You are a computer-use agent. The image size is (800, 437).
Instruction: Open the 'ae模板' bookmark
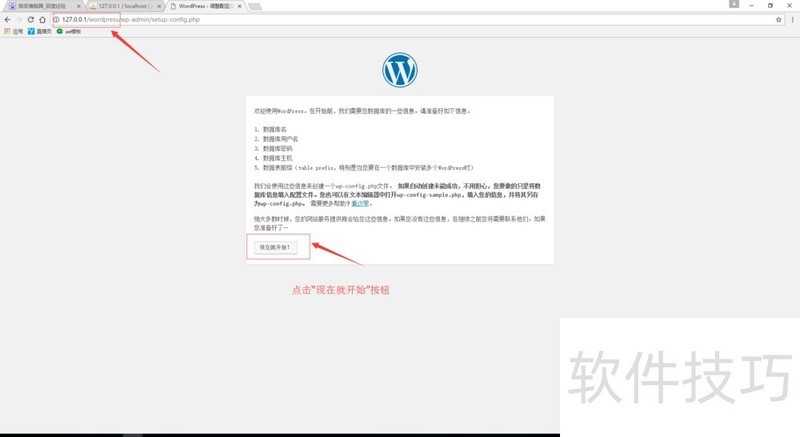pyautogui.click(x=69, y=31)
